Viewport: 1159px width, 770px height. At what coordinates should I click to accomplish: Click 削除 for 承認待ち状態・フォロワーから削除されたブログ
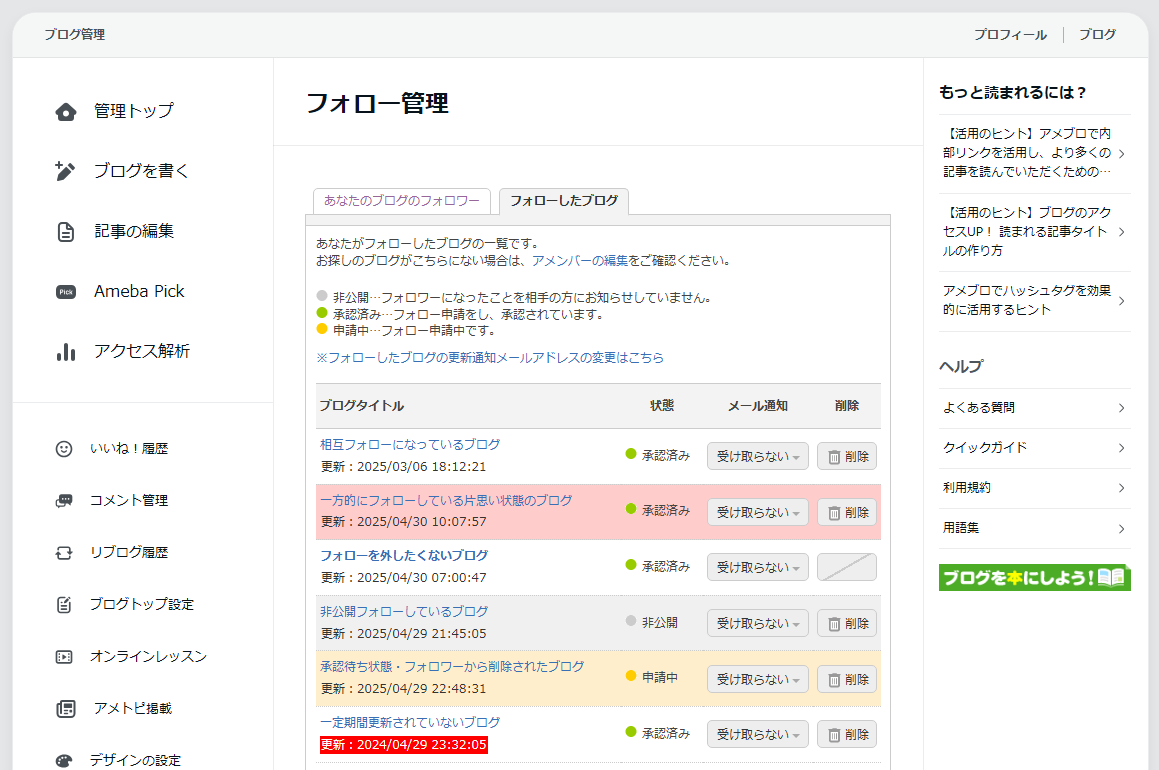click(x=847, y=679)
